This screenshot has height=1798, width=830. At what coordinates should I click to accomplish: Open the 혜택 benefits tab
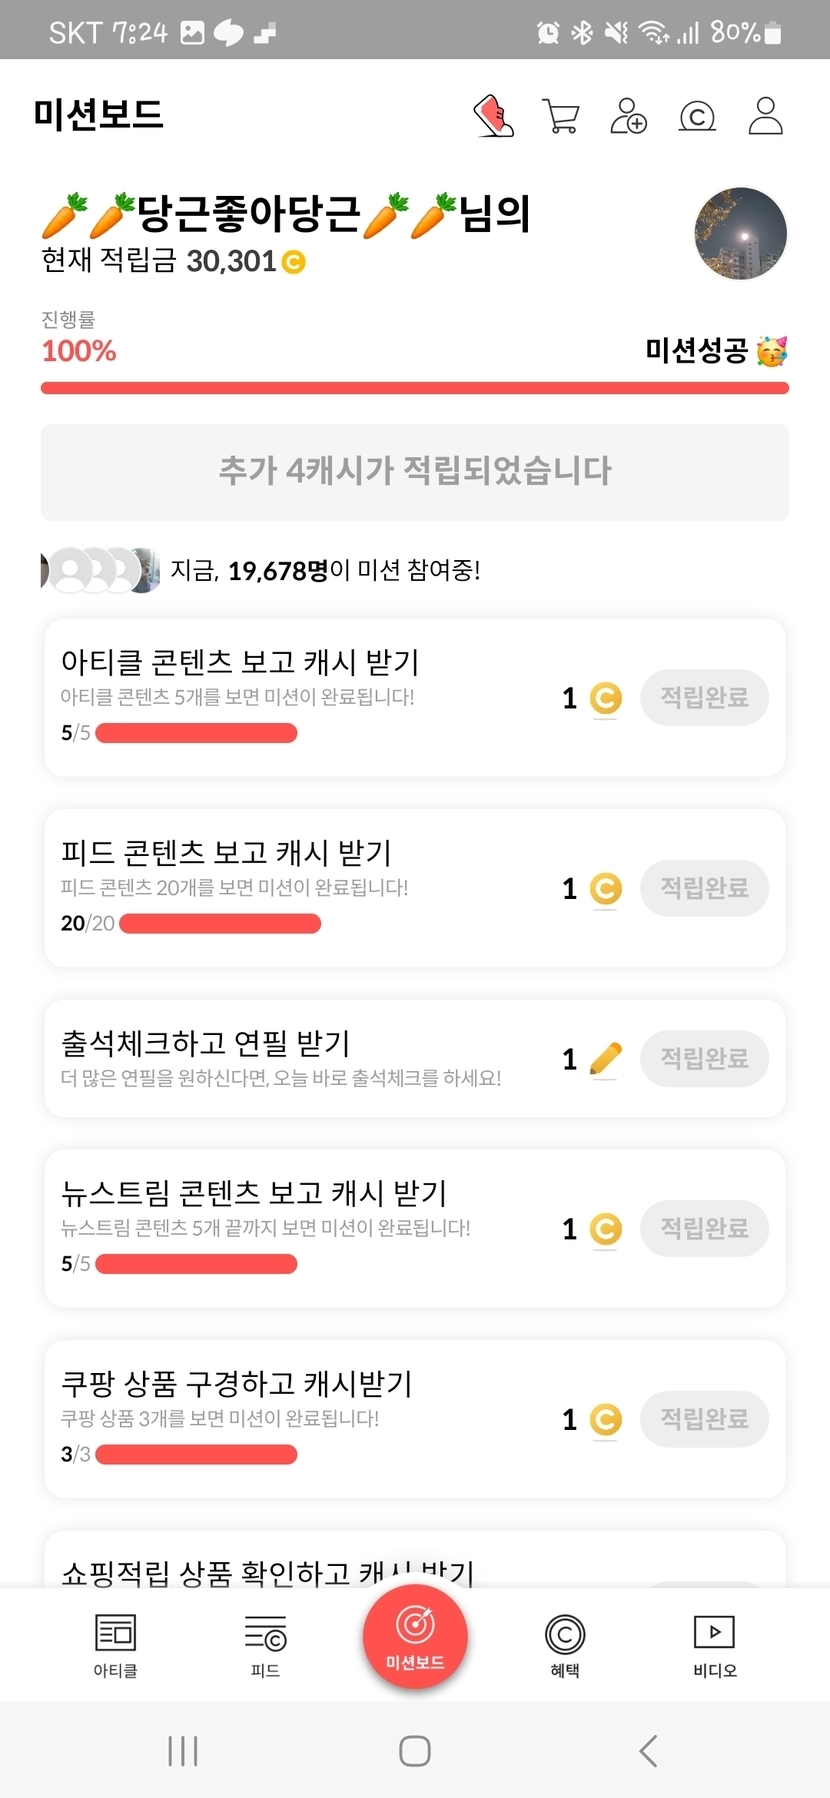click(x=565, y=1646)
